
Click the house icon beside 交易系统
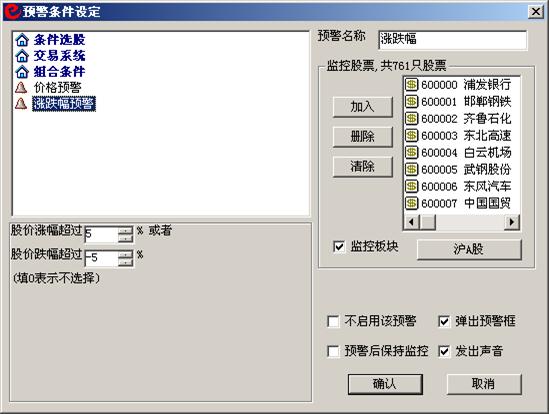(x=22, y=56)
